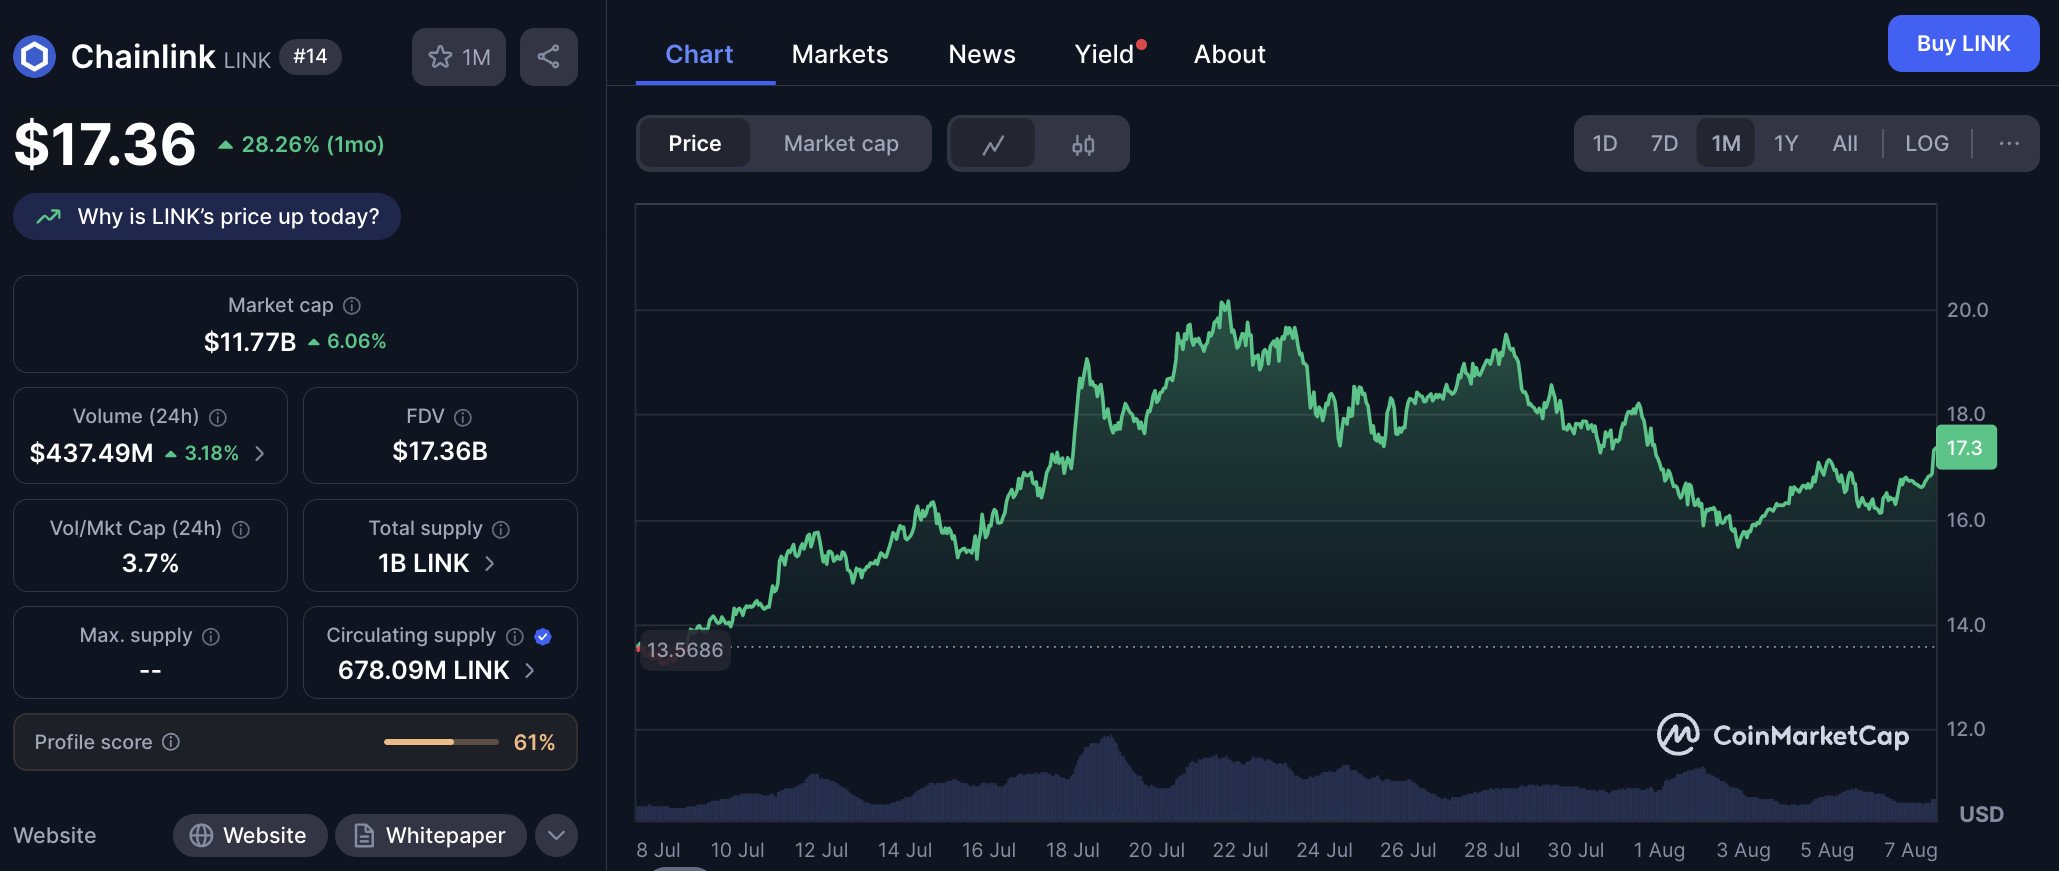This screenshot has height=871, width=2059.
Task: Open the News tab
Action: [x=982, y=55]
